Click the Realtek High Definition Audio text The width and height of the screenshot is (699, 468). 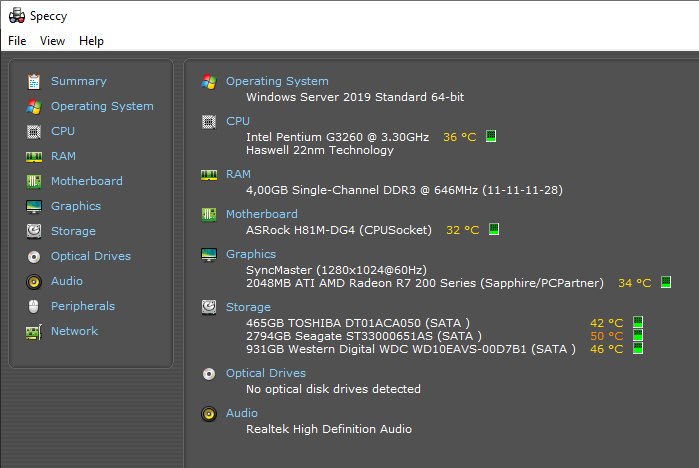tap(329, 429)
